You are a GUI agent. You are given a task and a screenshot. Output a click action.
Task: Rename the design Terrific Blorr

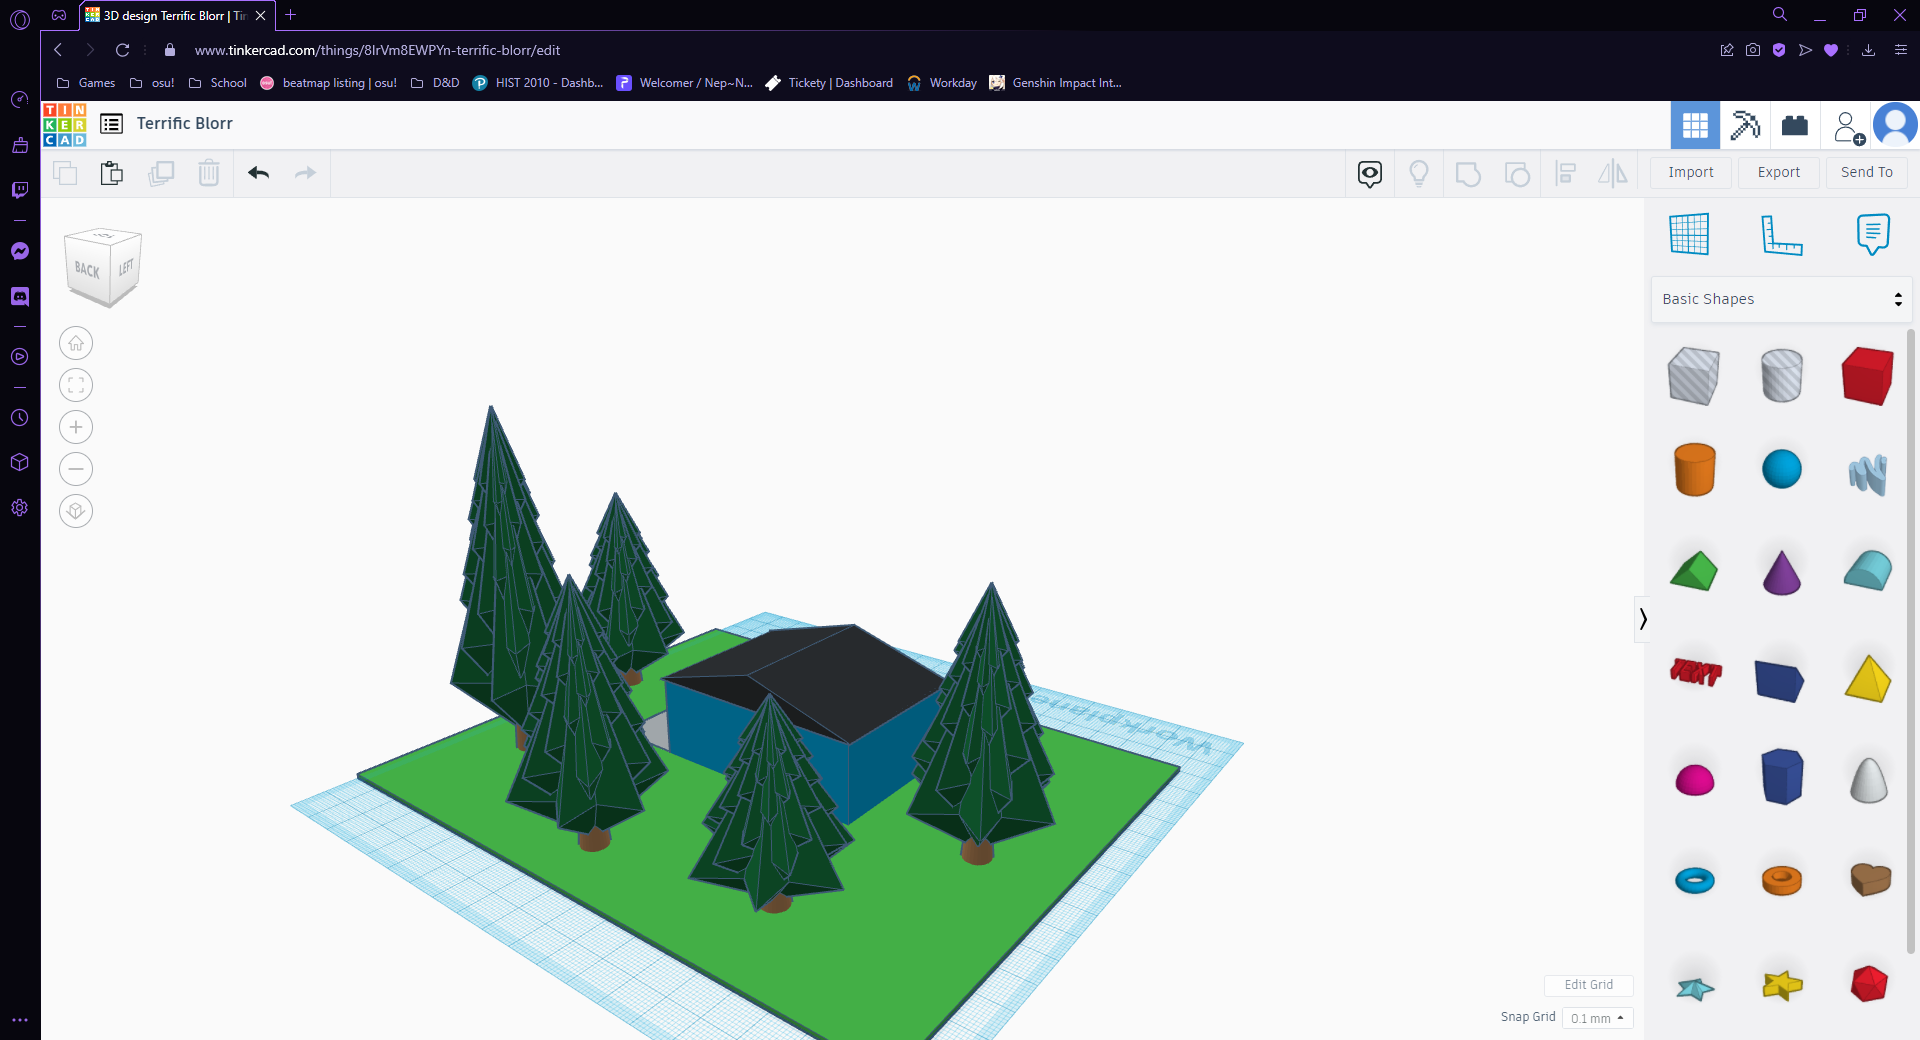[x=185, y=123]
